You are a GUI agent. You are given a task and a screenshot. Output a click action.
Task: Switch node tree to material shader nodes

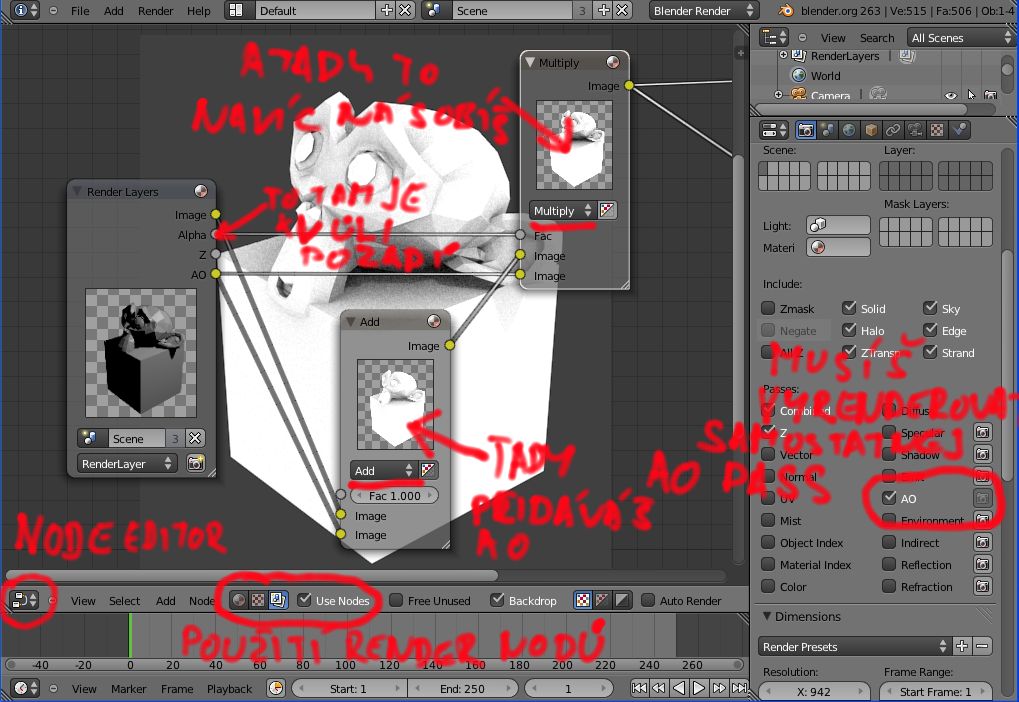tap(239, 600)
